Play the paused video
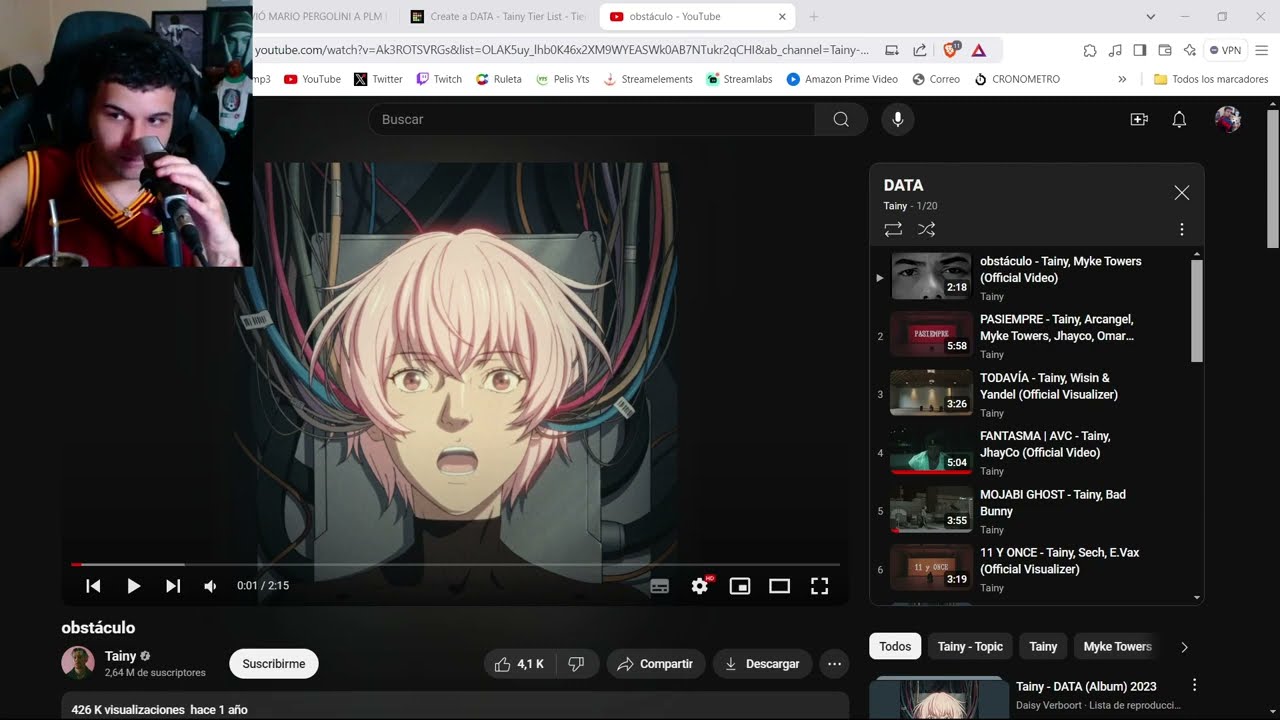 [133, 586]
